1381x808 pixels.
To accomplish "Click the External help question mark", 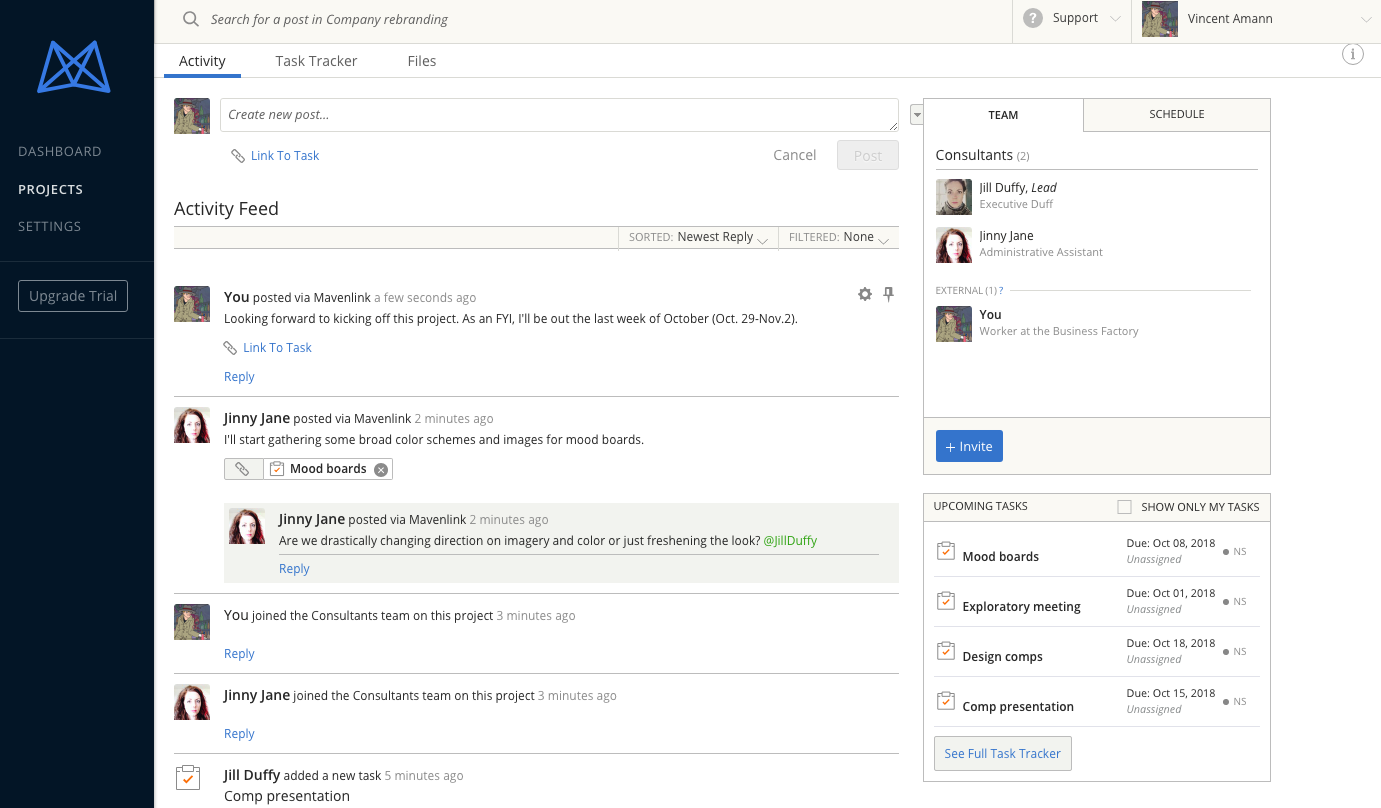I will coord(1000,290).
